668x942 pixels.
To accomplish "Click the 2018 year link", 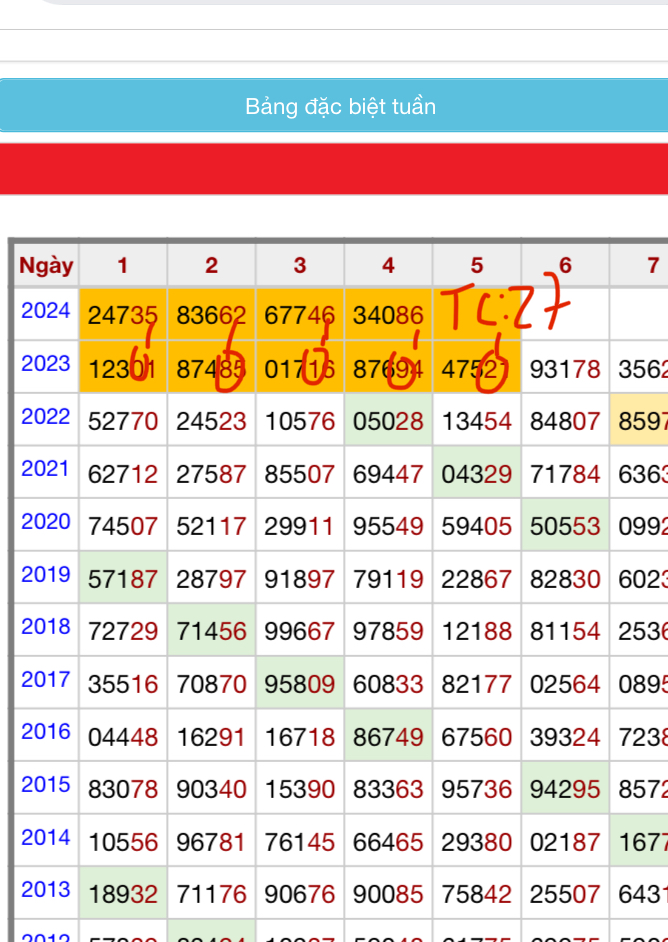I will 46,627.
